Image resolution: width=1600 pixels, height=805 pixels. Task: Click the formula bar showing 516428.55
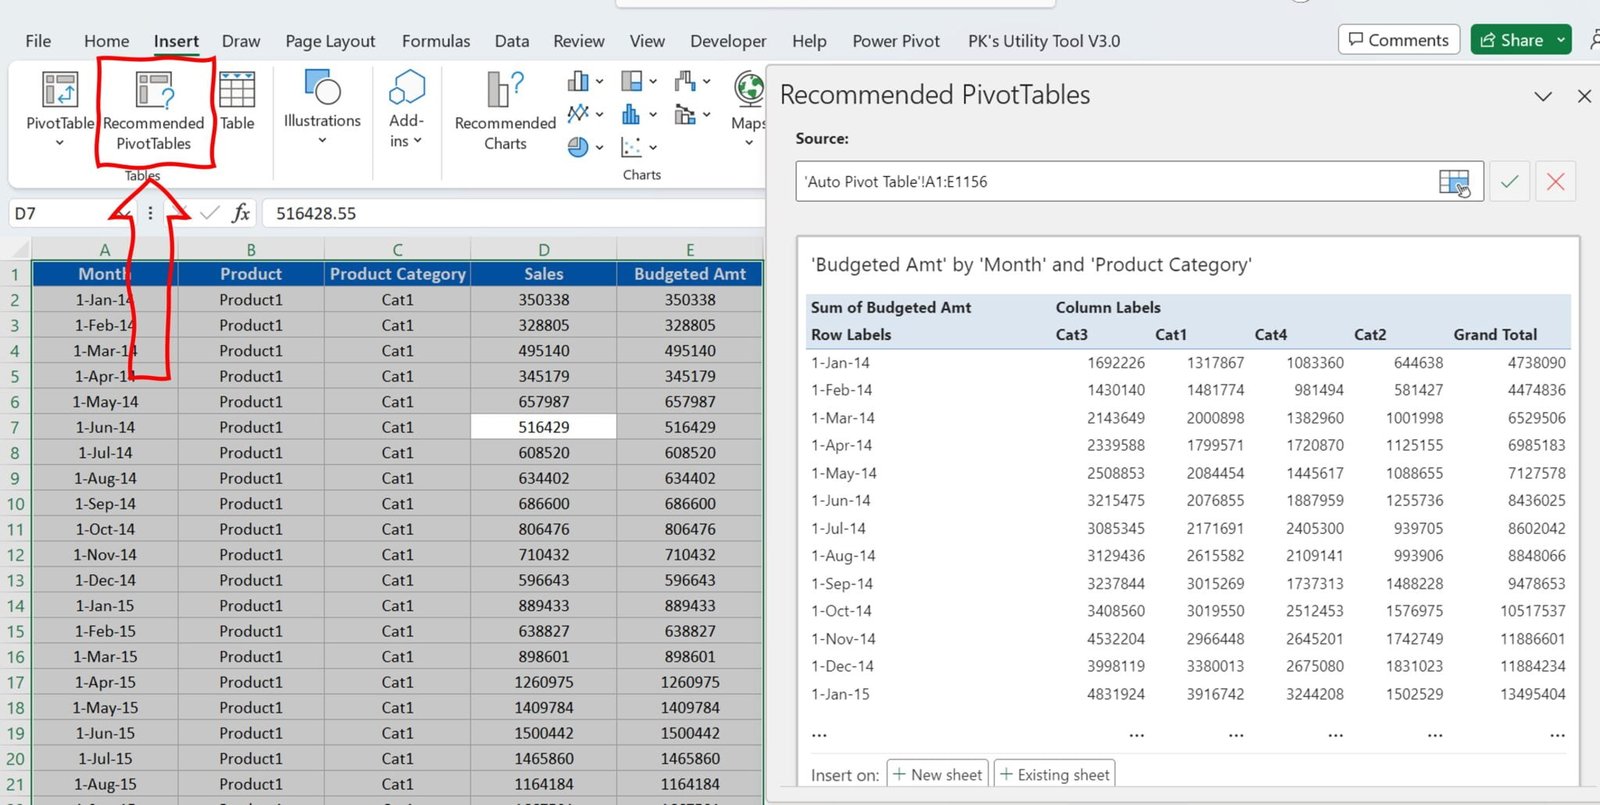[514, 213]
